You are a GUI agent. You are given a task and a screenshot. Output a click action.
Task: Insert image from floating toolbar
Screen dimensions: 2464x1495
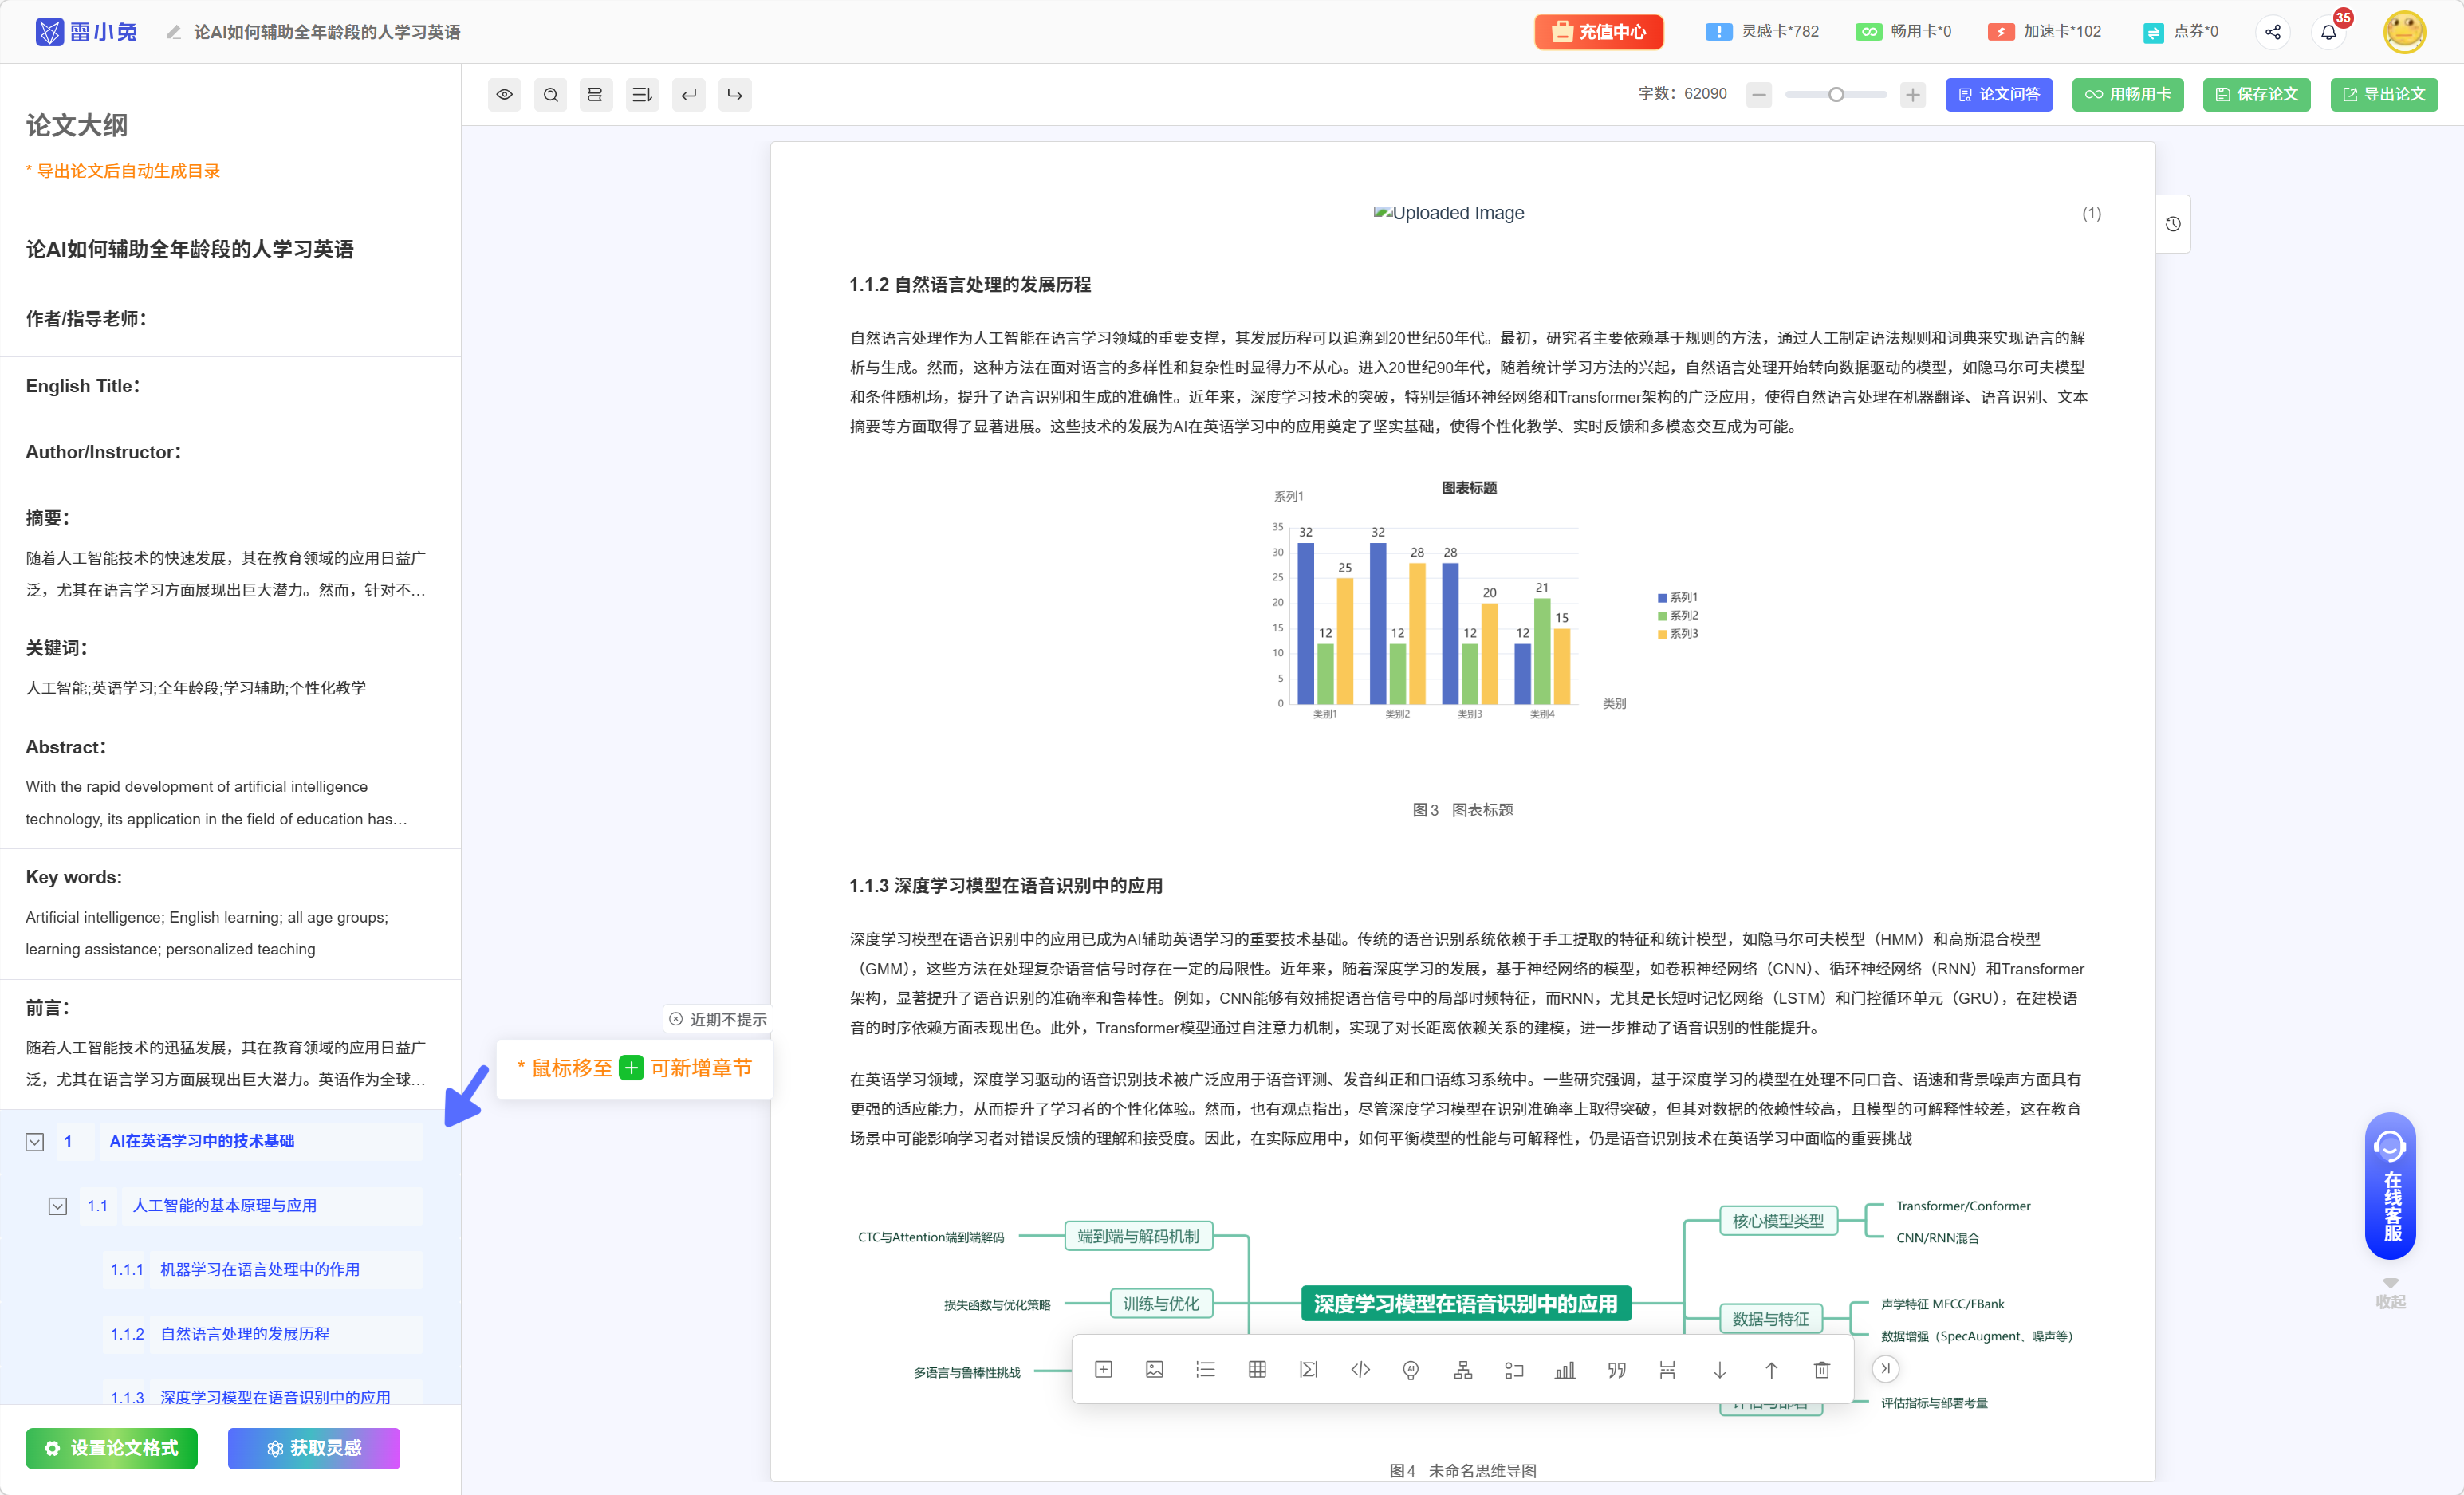click(1154, 1369)
